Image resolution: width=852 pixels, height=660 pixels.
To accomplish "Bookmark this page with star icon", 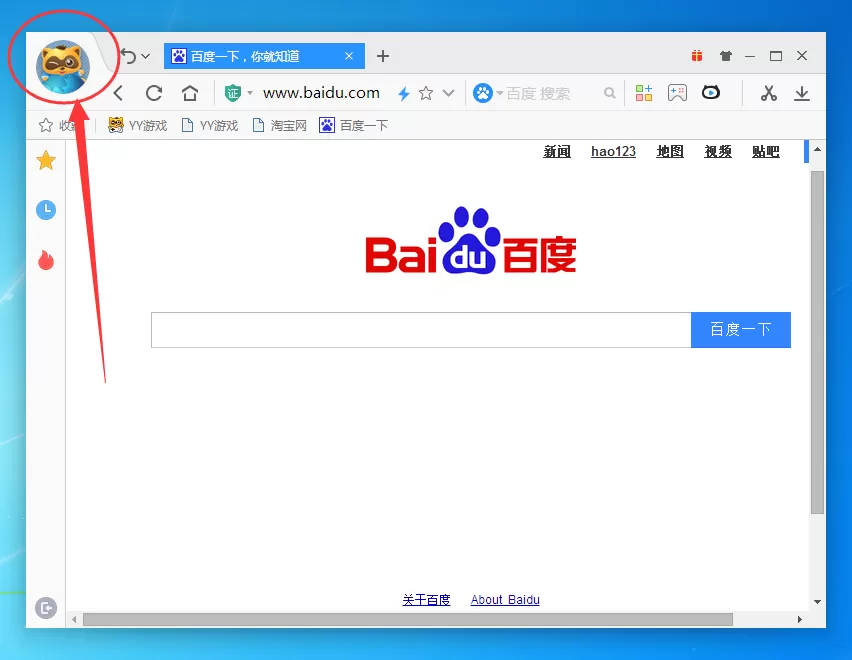I will click(x=426, y=93).
